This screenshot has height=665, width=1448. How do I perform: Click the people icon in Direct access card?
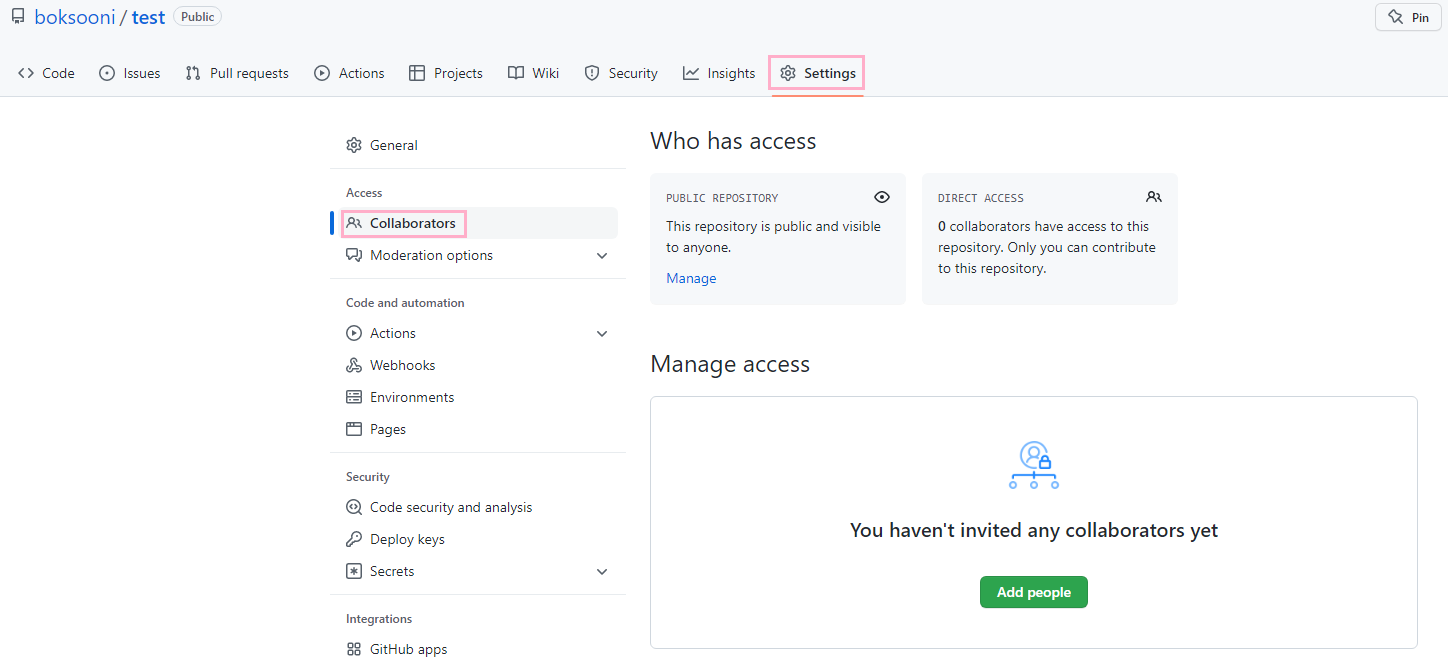coord(1154,197)
